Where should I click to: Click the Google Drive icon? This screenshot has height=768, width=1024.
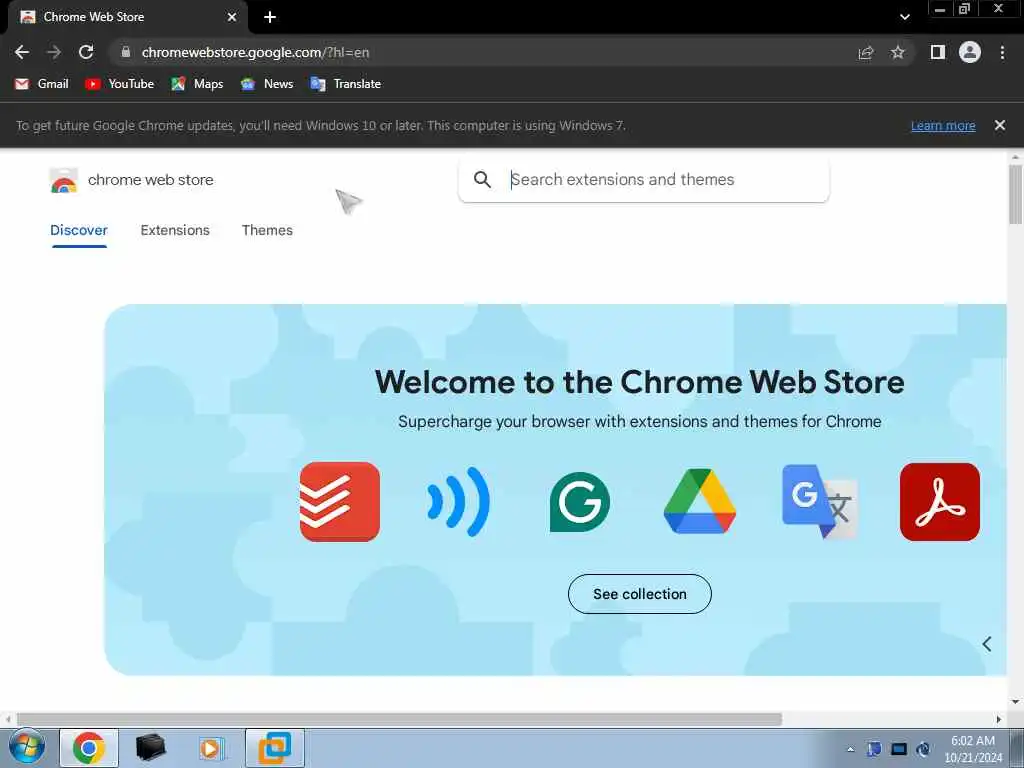[x=700, y=502]
